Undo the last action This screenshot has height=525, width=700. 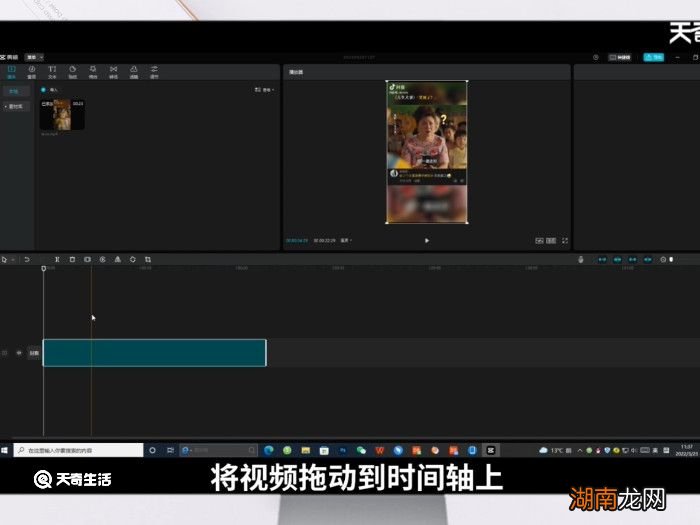click(x=27, y=259)
